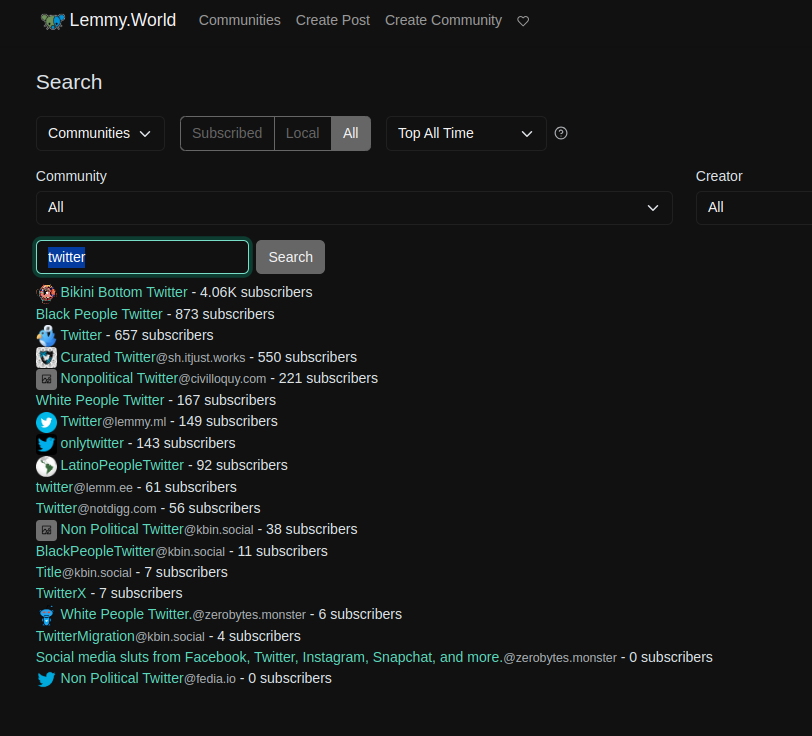The height and width of the screenshot is (736, 812).
Task: Open LatinoPeopleTwitter community link
Action: (122, 465)
